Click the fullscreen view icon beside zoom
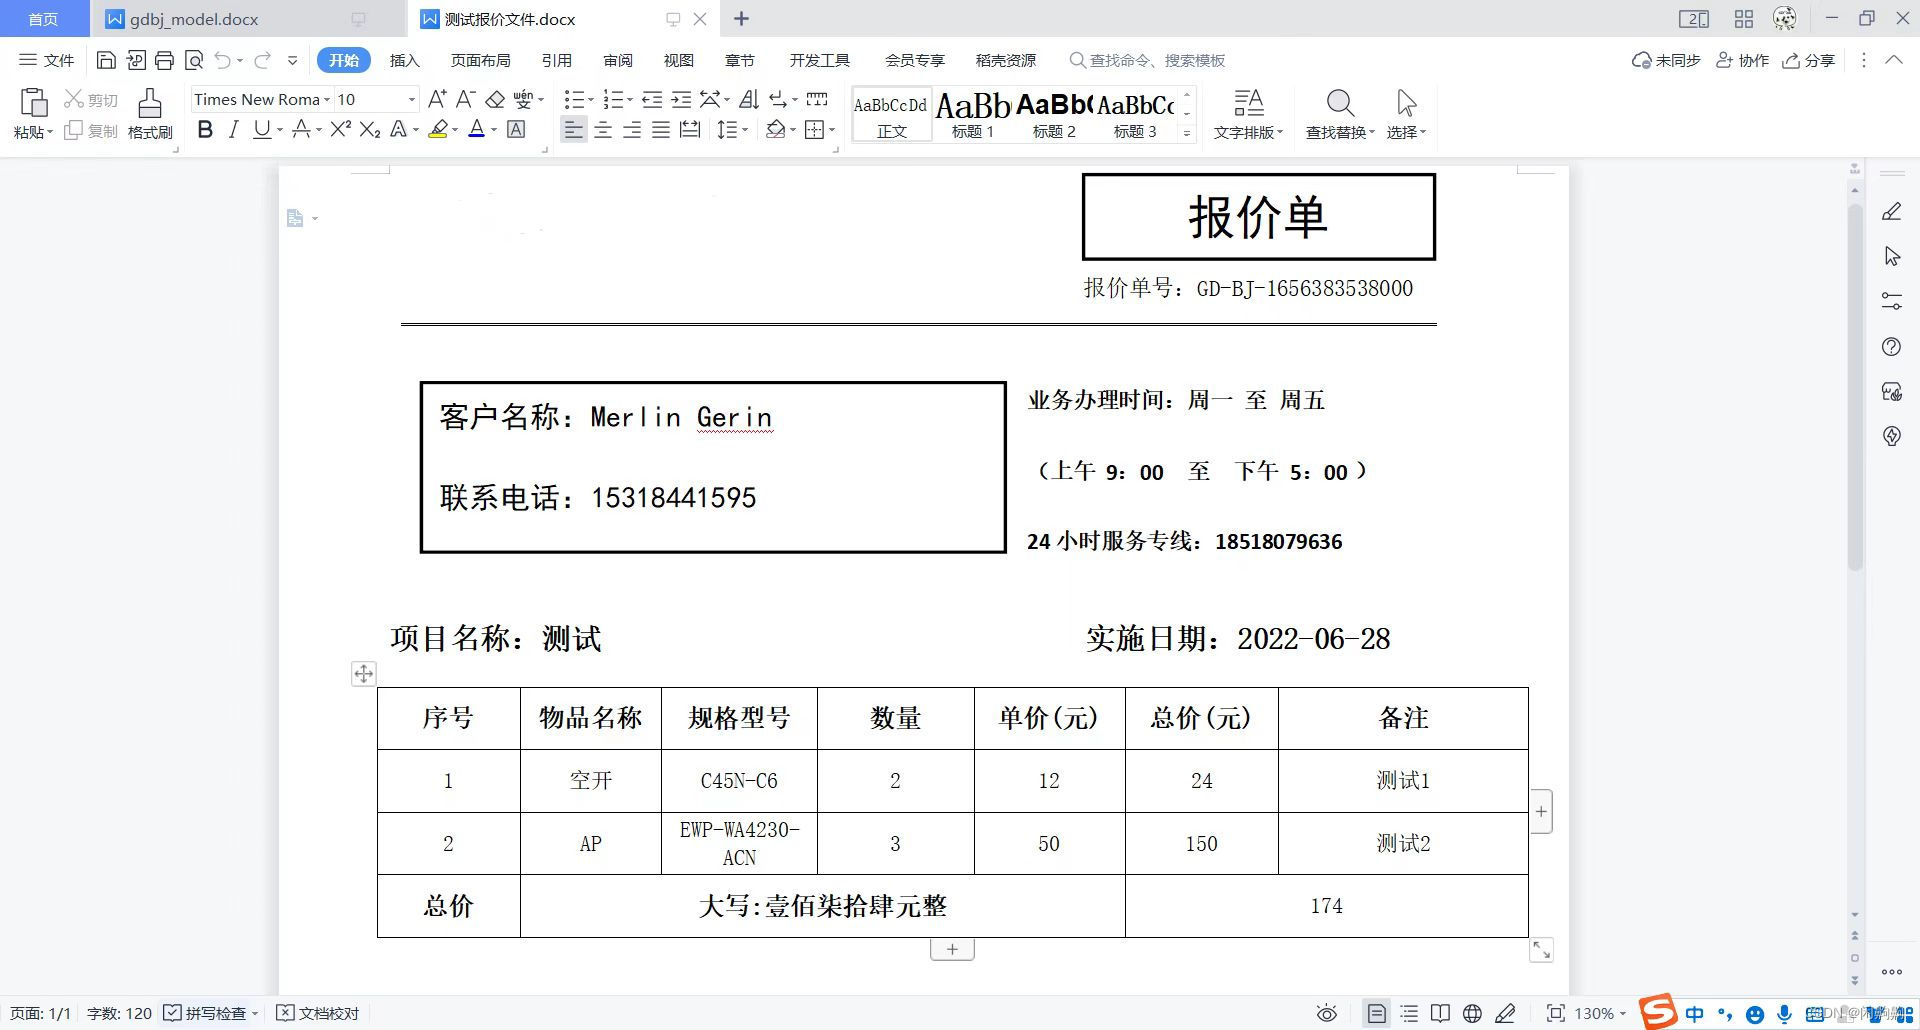The width and height of the screenshot is (1920, 1030). coord(1555,1013)
